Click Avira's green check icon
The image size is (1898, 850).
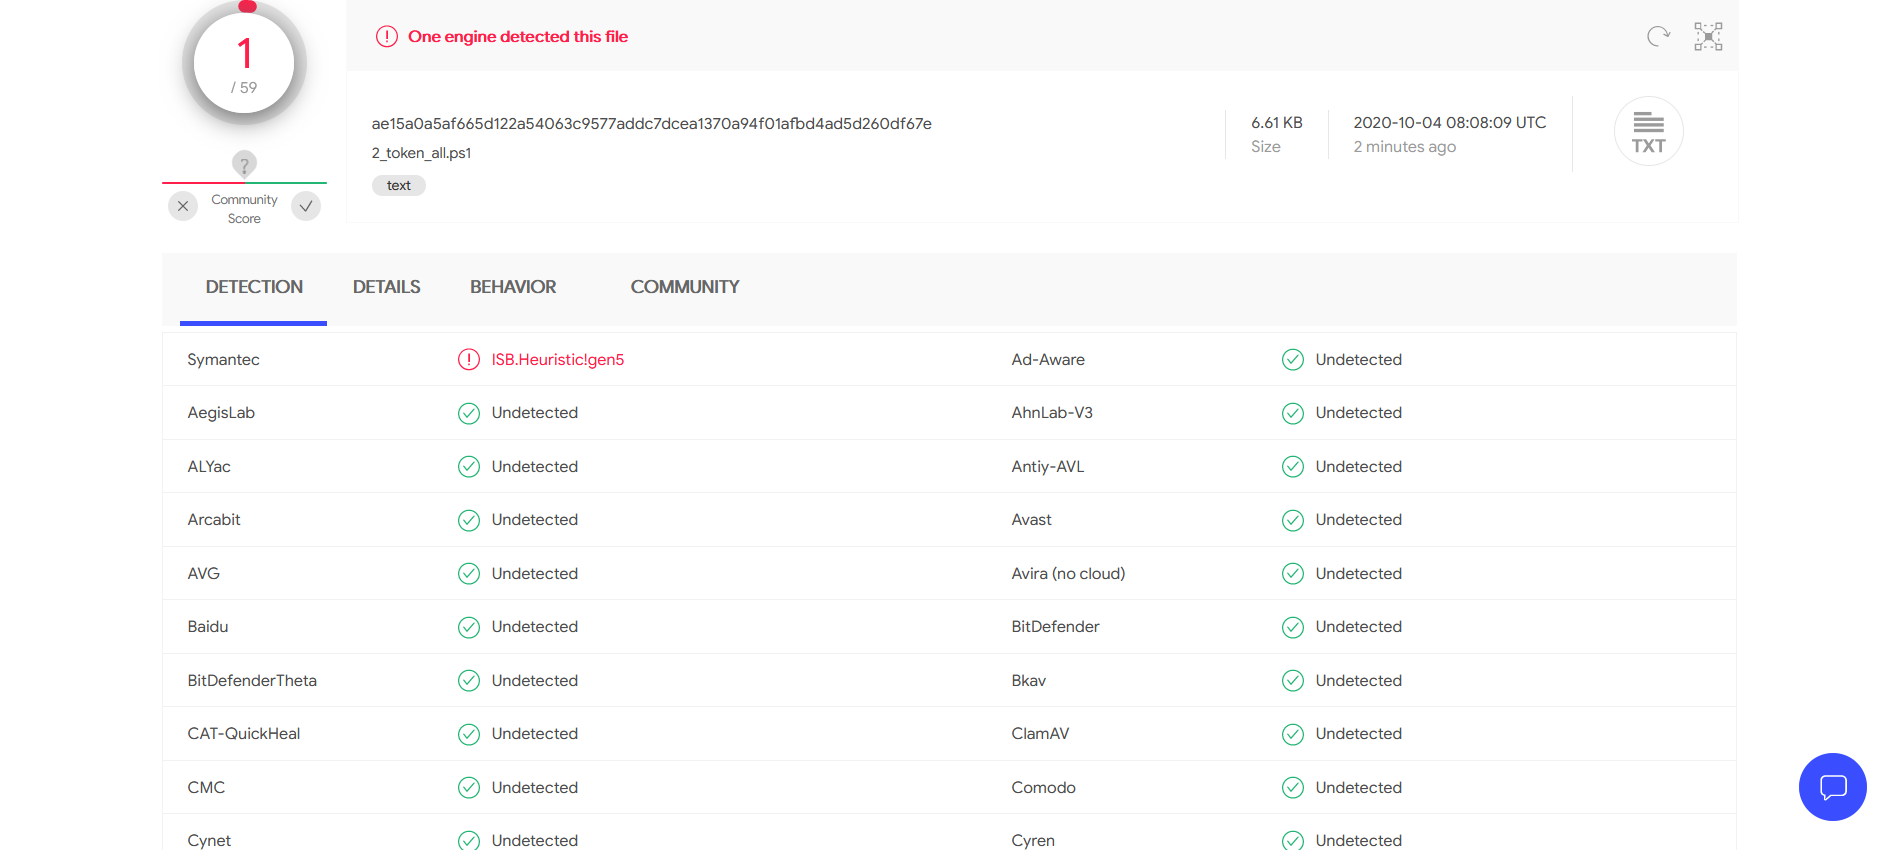click(1293, 574)
